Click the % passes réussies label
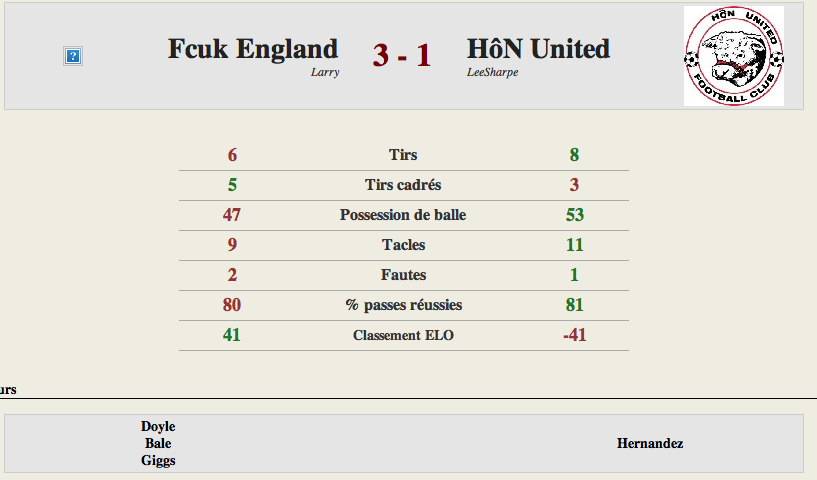Screen dimensions: 817x480 [404, 305]
